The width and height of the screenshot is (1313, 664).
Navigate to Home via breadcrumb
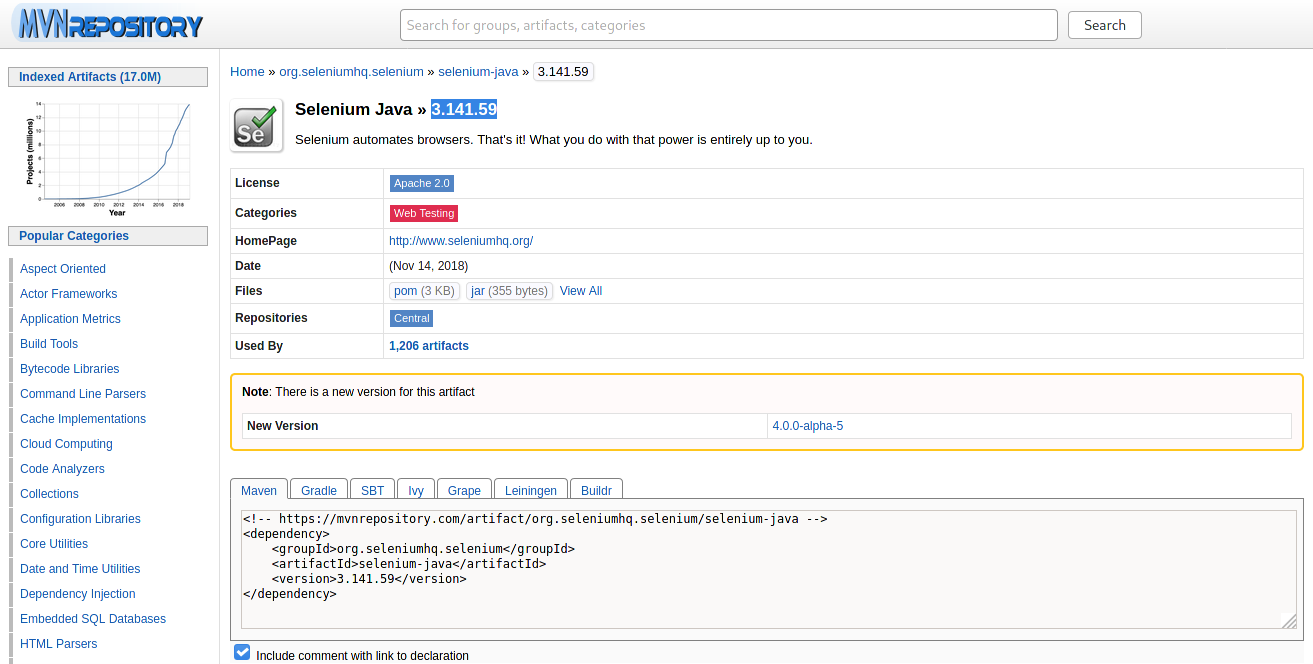tap(247, 71)
